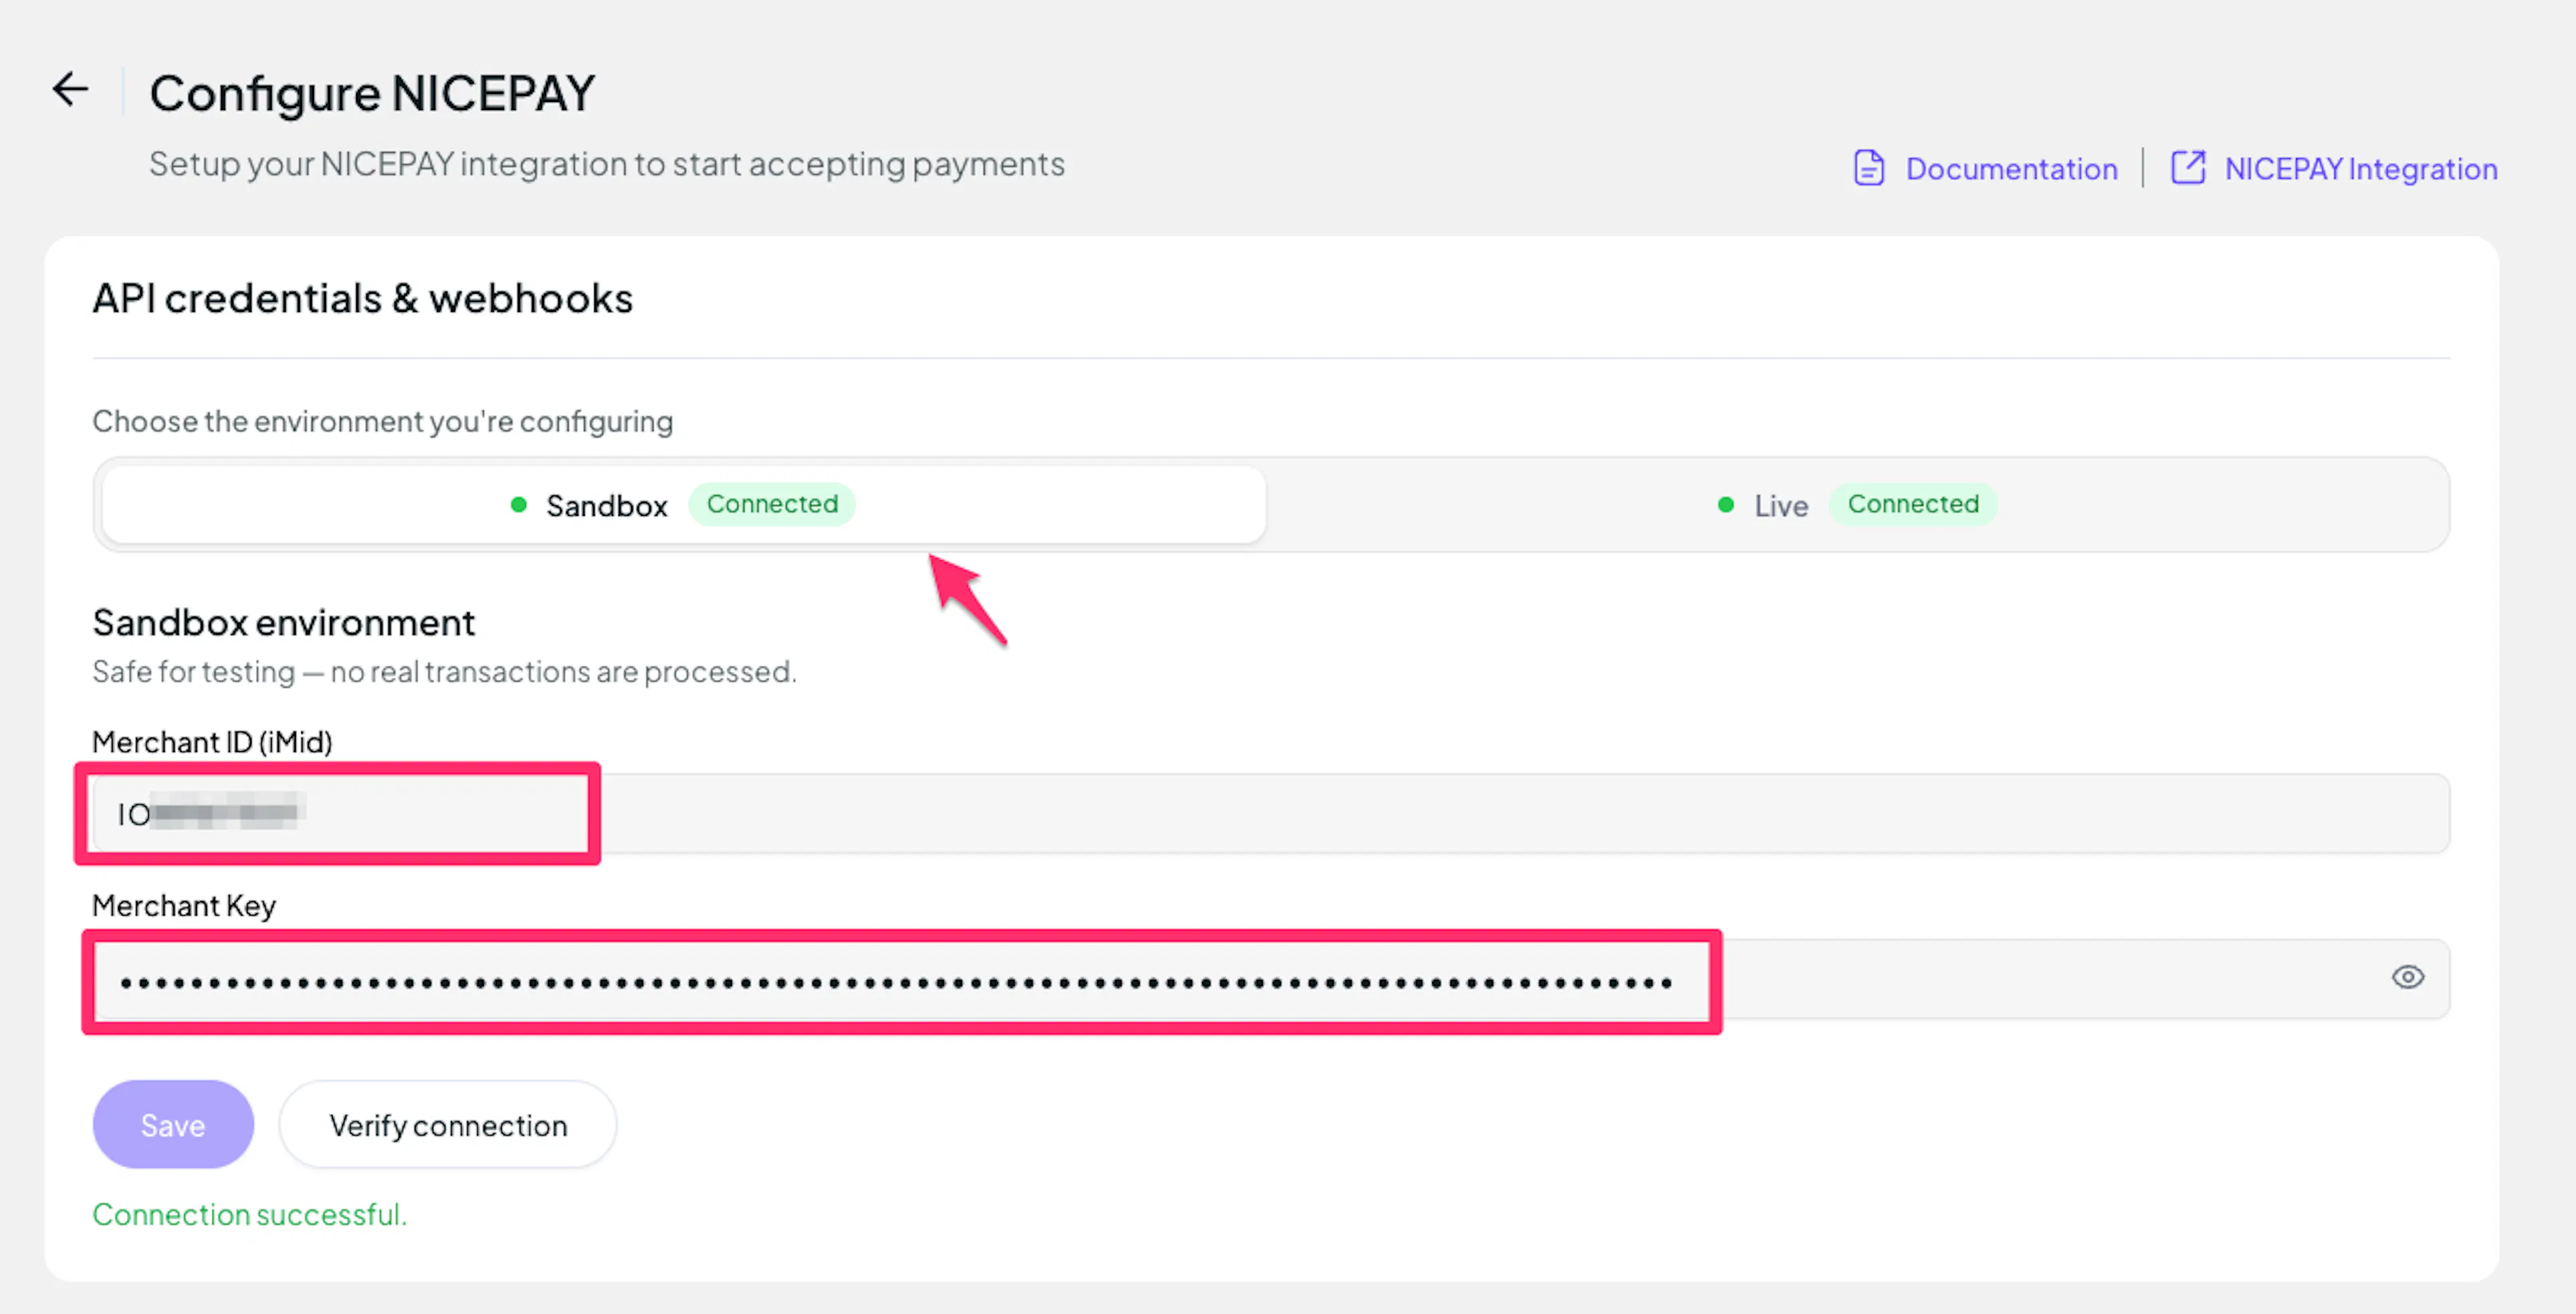Image resolution: width=2576 pixels, height=1314 pixels.
Task: Switch to the Sandbox environment tab
Action: click(684, 505)
